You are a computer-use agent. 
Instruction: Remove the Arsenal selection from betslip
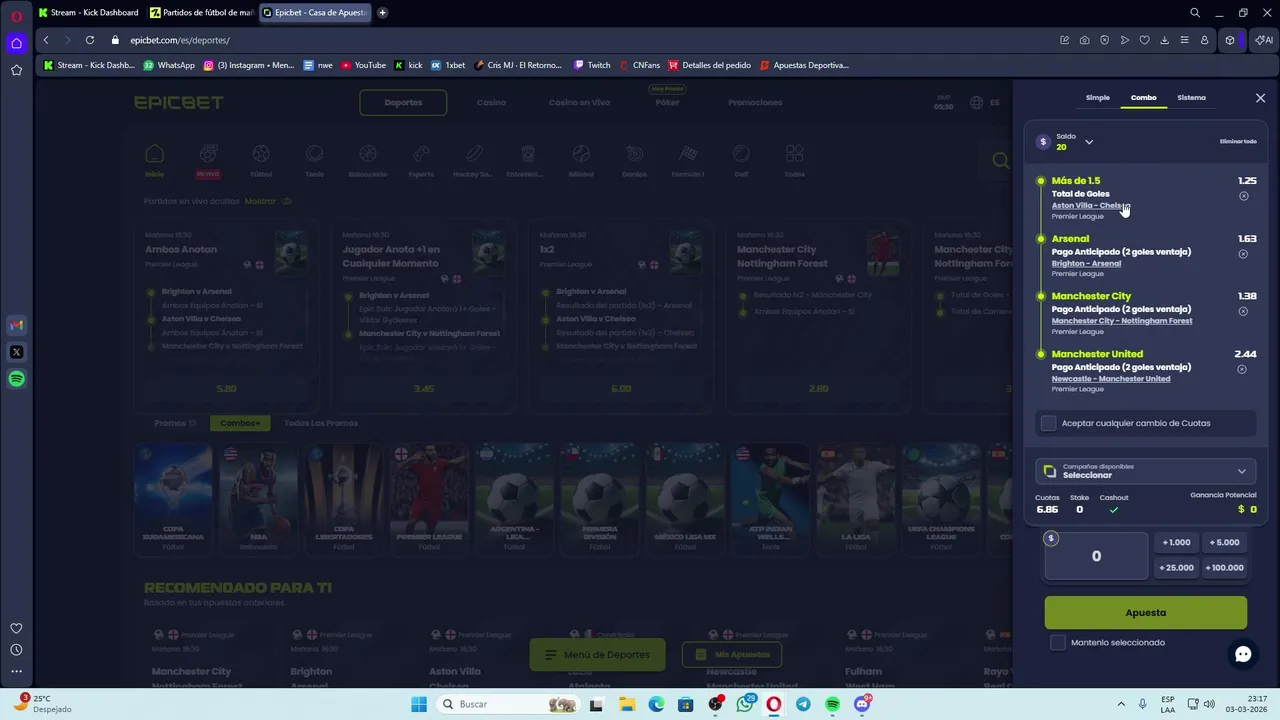click(1244, 254)
